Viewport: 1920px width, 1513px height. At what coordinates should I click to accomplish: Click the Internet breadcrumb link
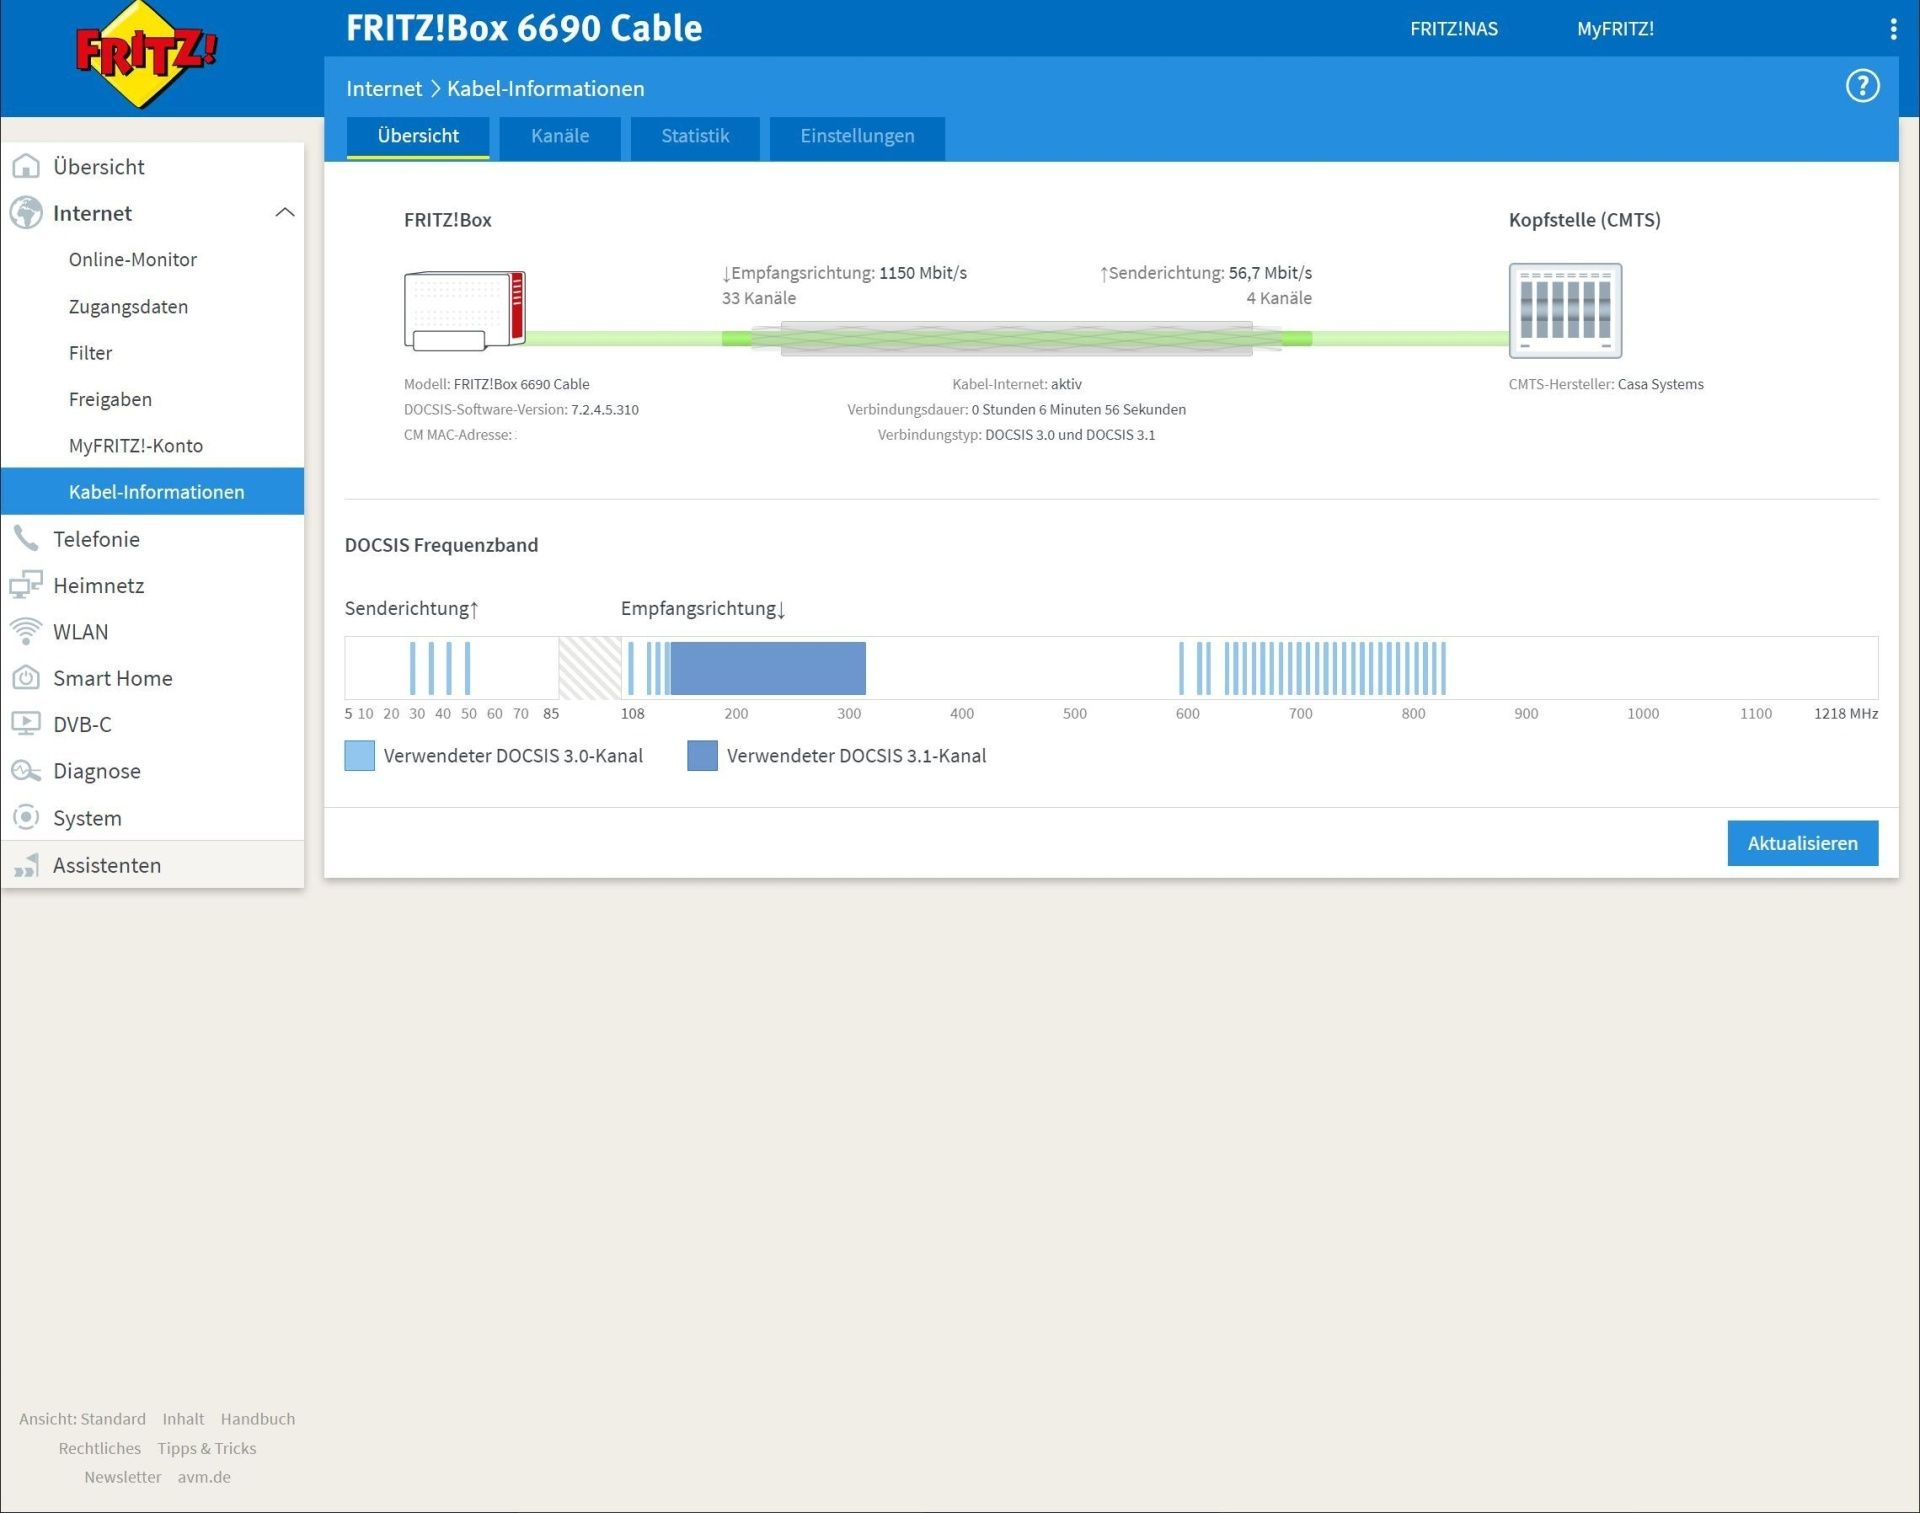click(384, 88)
